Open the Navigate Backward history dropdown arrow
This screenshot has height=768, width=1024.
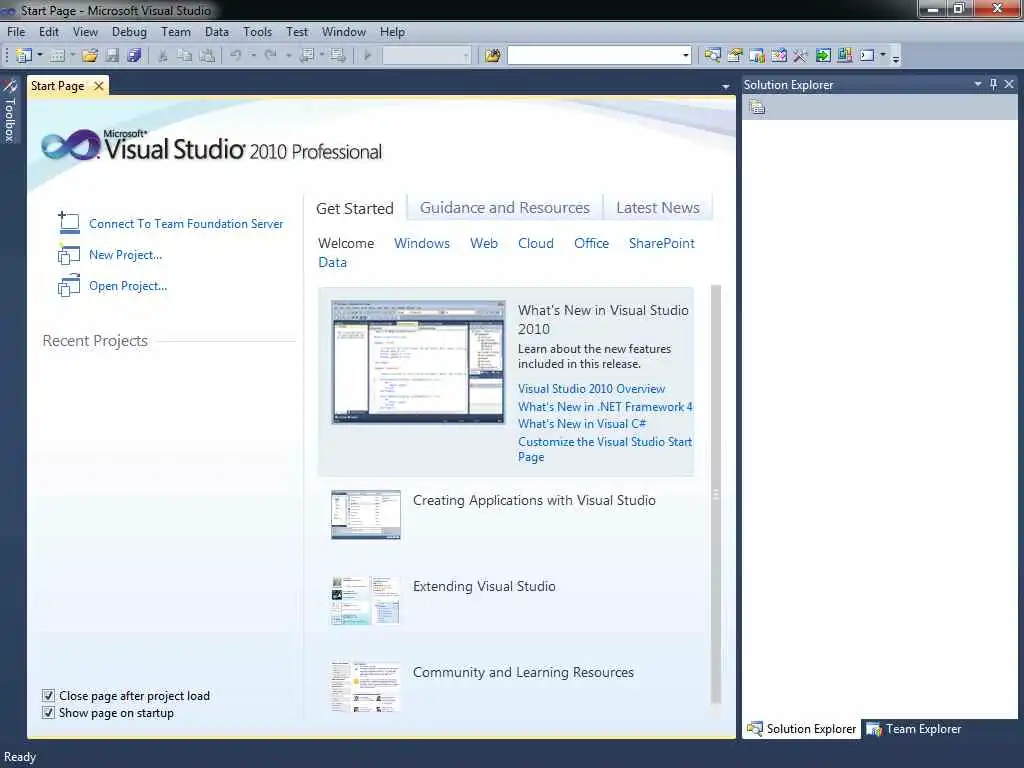click(x=322, y=56)
